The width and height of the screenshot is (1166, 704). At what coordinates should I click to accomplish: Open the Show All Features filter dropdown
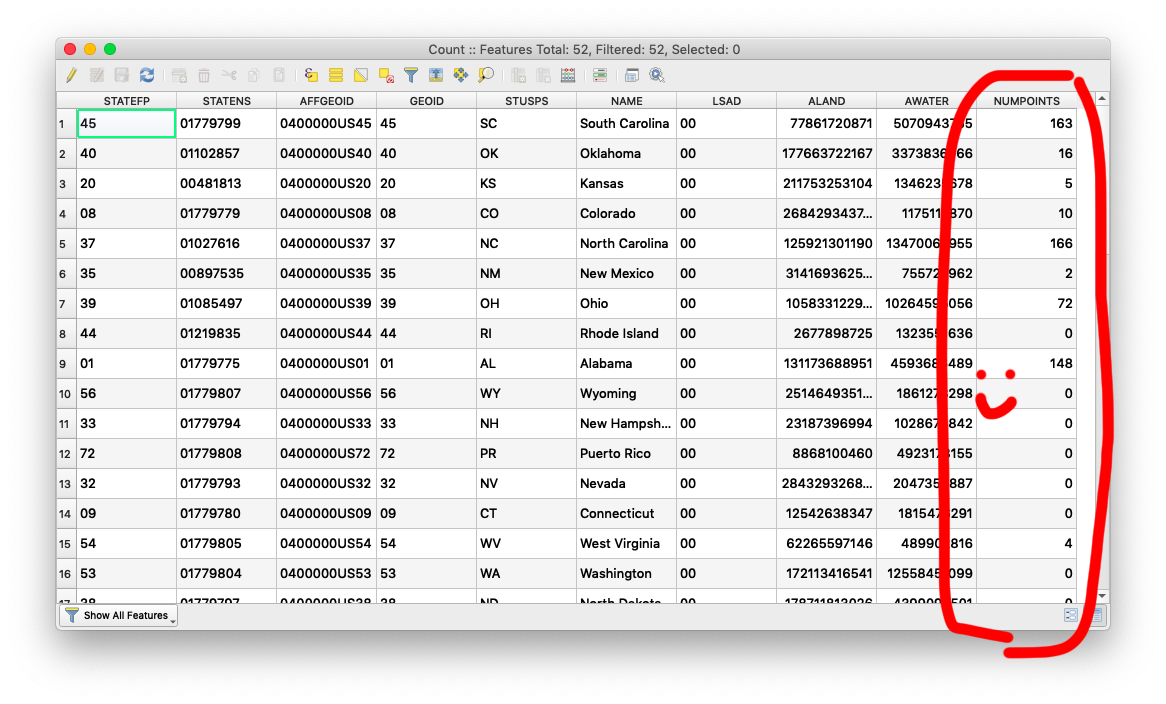point(119,616)
